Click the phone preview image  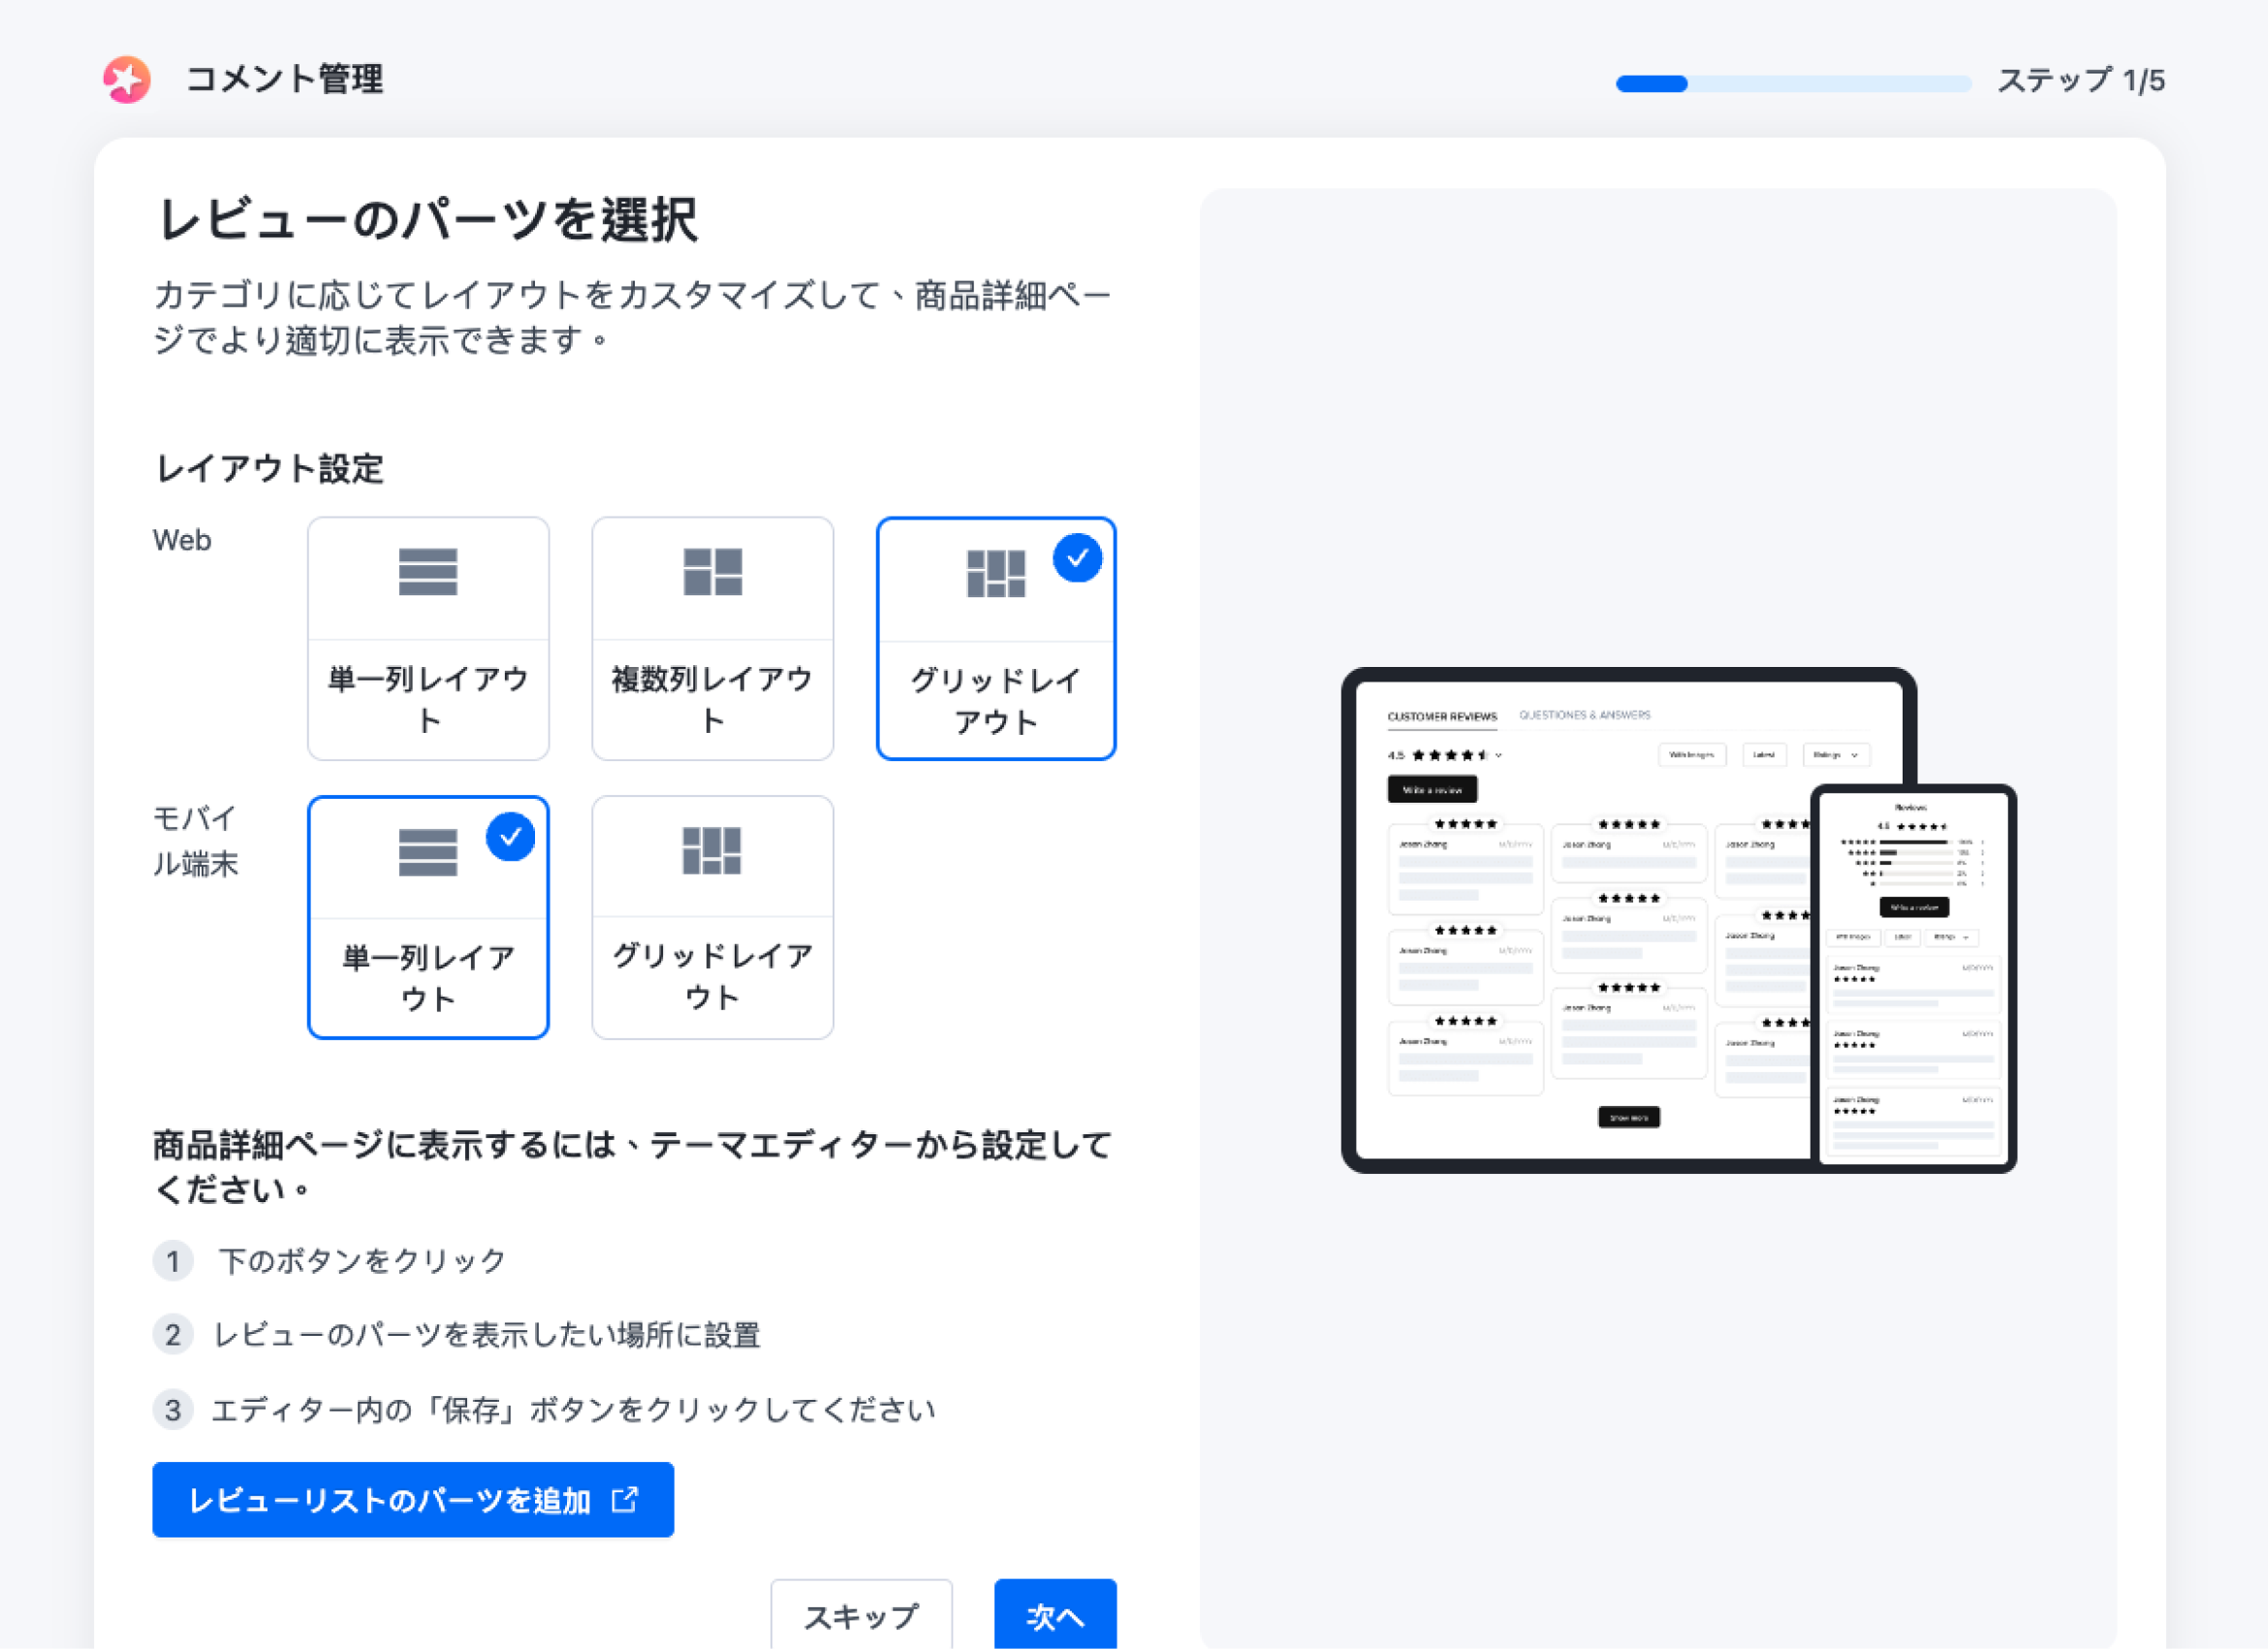point(1913,977)
